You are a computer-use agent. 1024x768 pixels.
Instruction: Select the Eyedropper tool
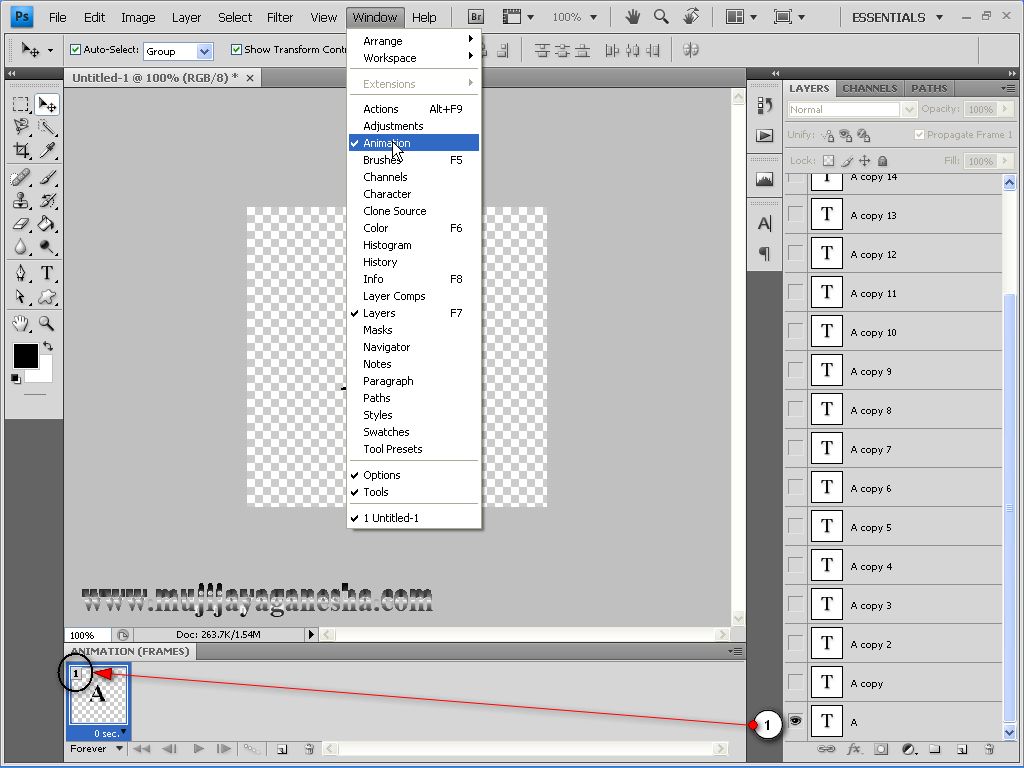pos(47,150)
